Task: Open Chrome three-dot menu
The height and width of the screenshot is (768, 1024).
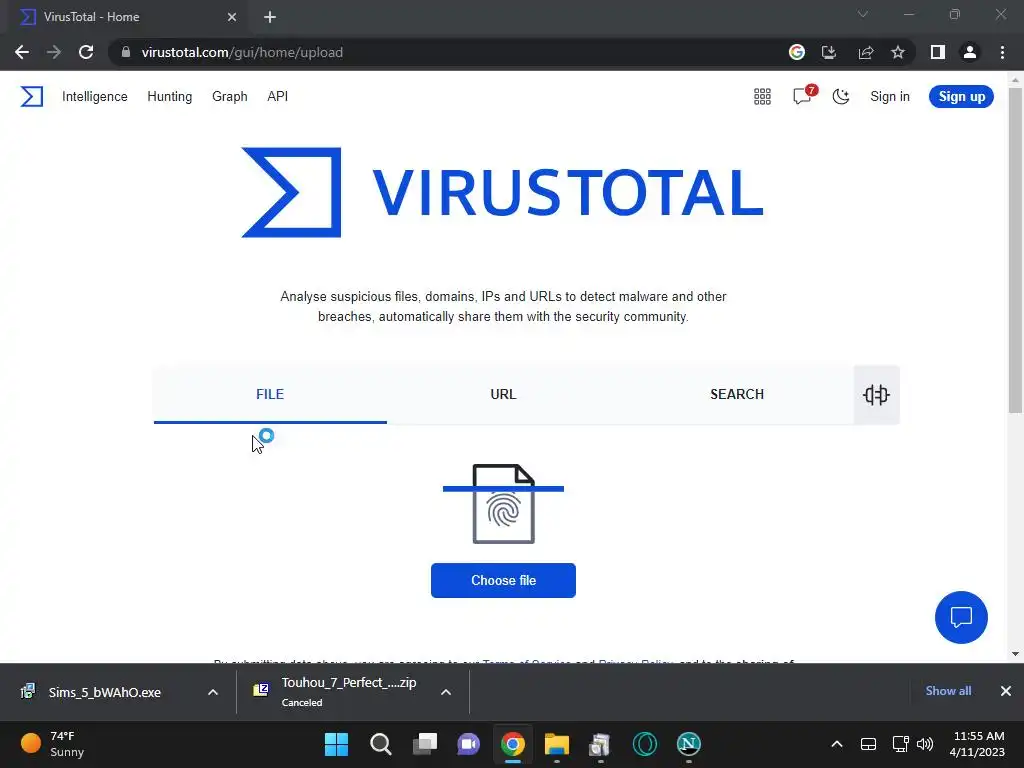Action: click(x=1002, y=52)
